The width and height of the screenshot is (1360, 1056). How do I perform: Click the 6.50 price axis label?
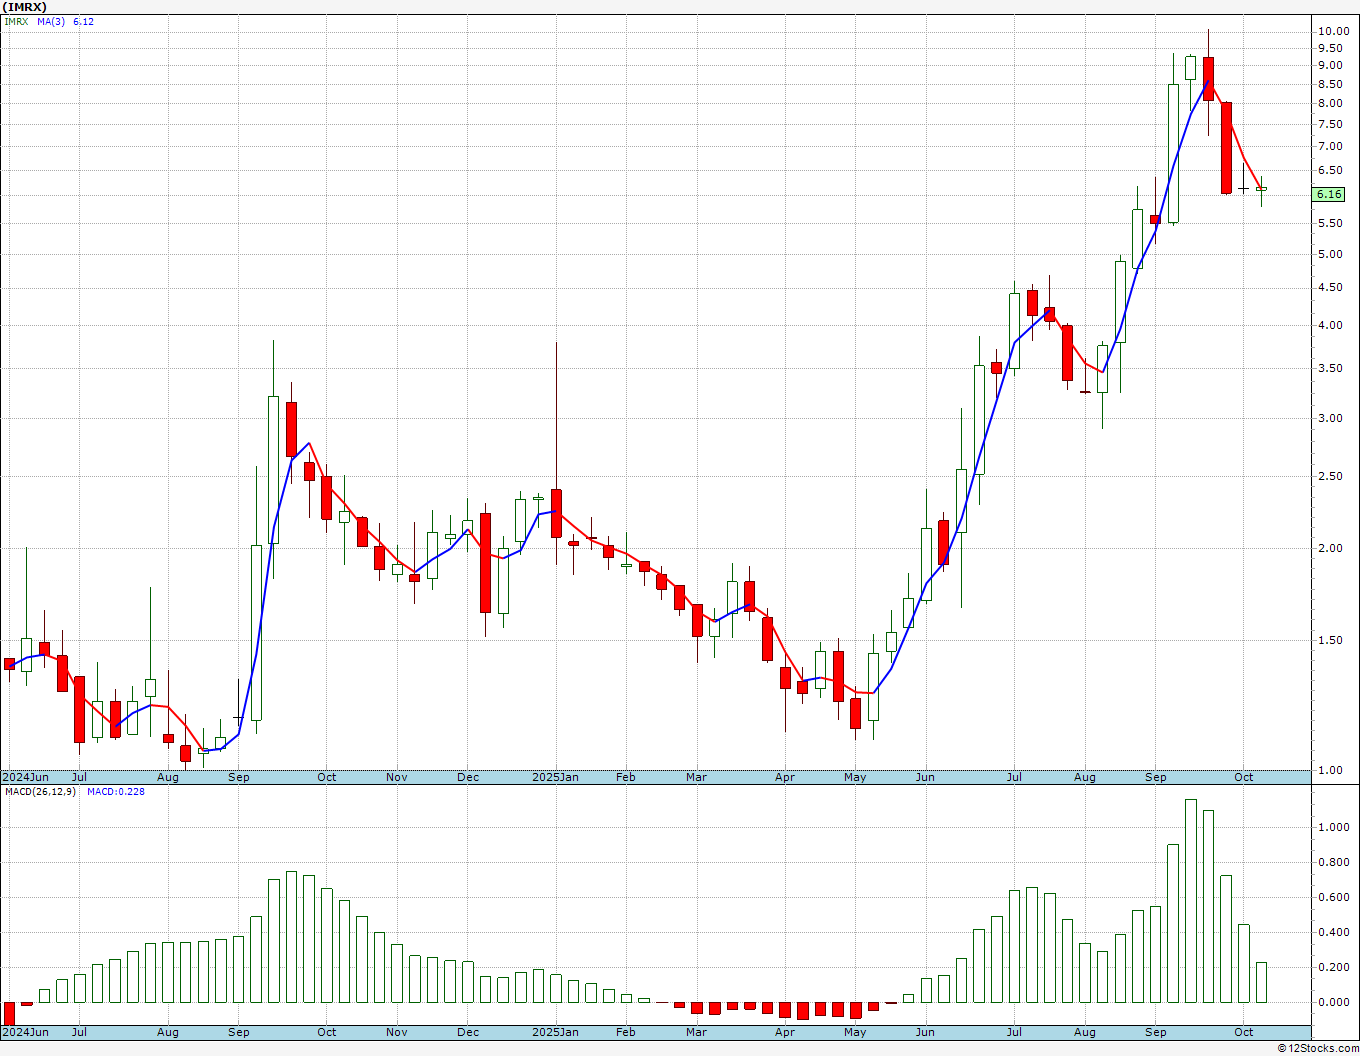pyautogui.click(x=1331, y=170)
